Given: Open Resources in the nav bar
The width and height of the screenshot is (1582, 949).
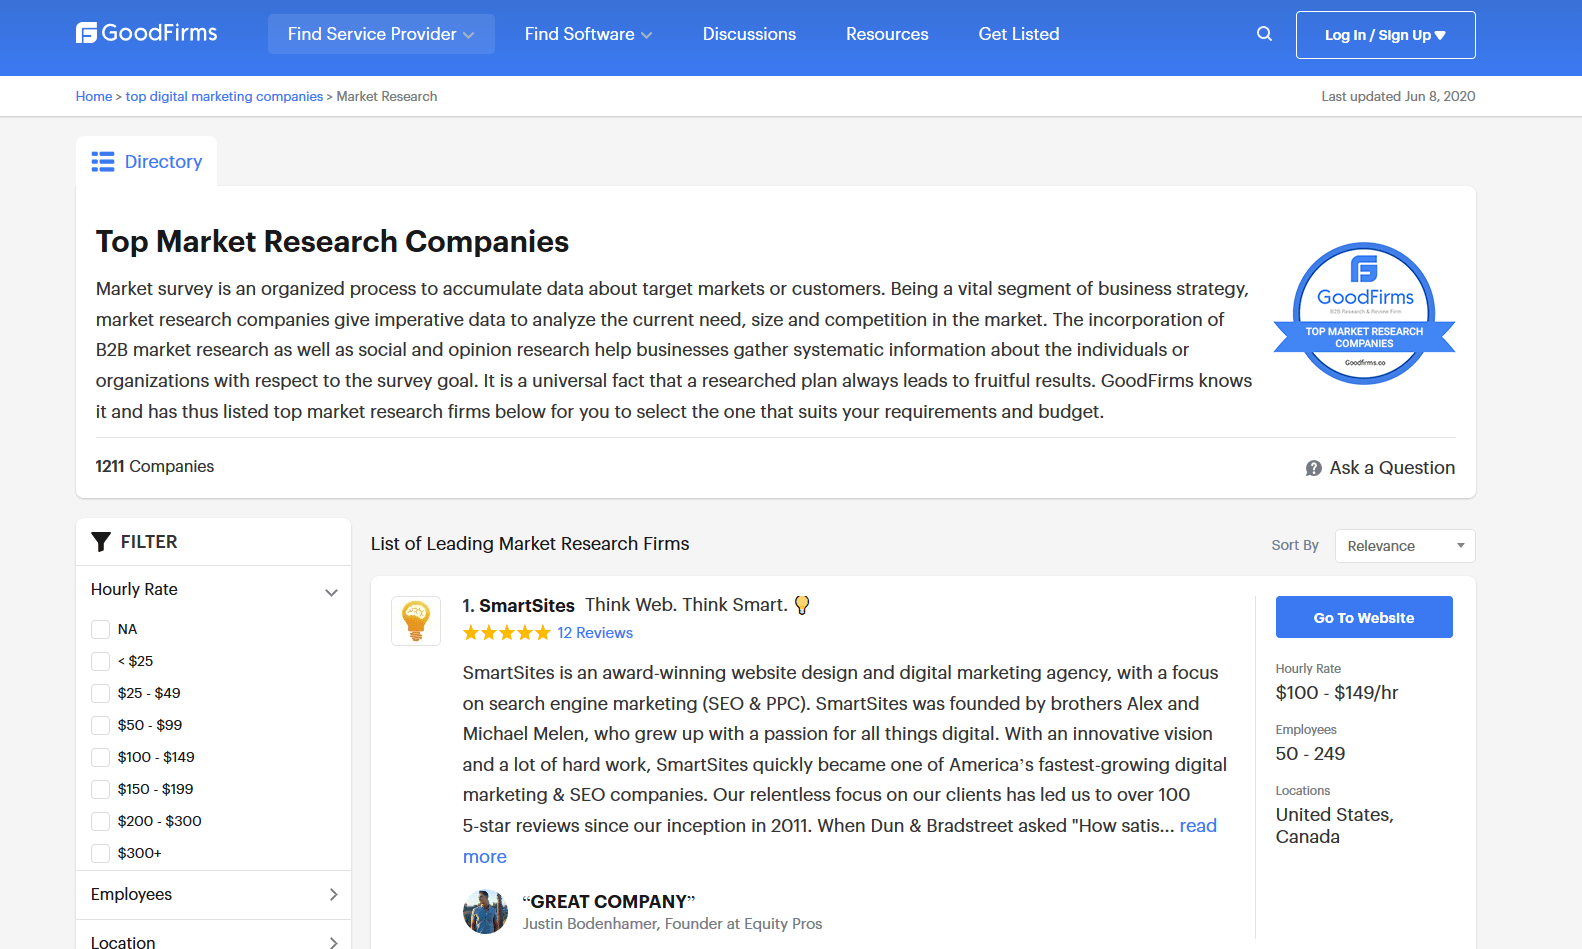Looking at the screenshot, I should click(x=887, y=34).
